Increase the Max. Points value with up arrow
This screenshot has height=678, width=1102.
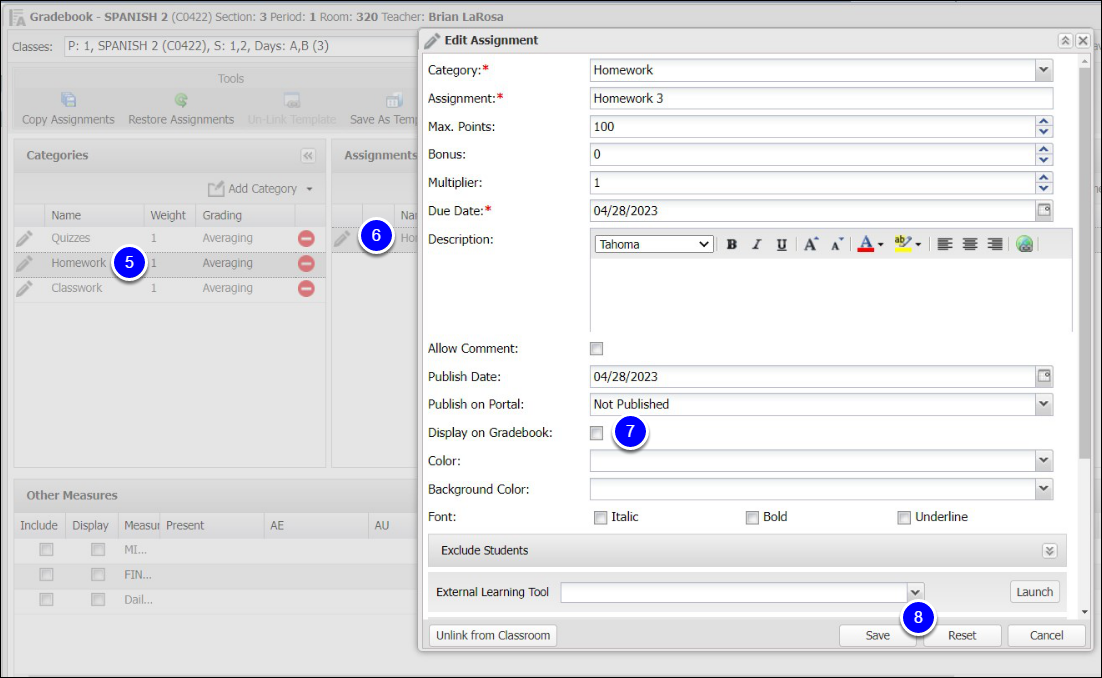[x=1044, y=122]
